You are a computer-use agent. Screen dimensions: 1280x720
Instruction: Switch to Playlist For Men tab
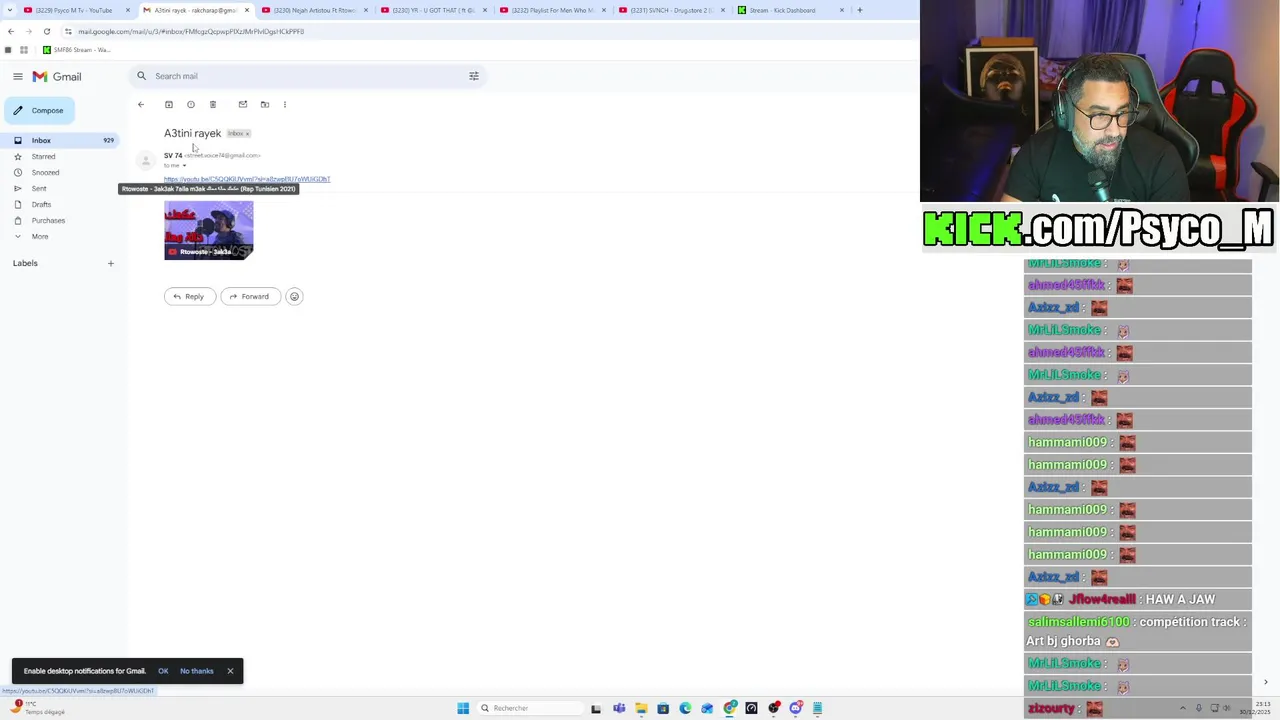click(553, 10)
